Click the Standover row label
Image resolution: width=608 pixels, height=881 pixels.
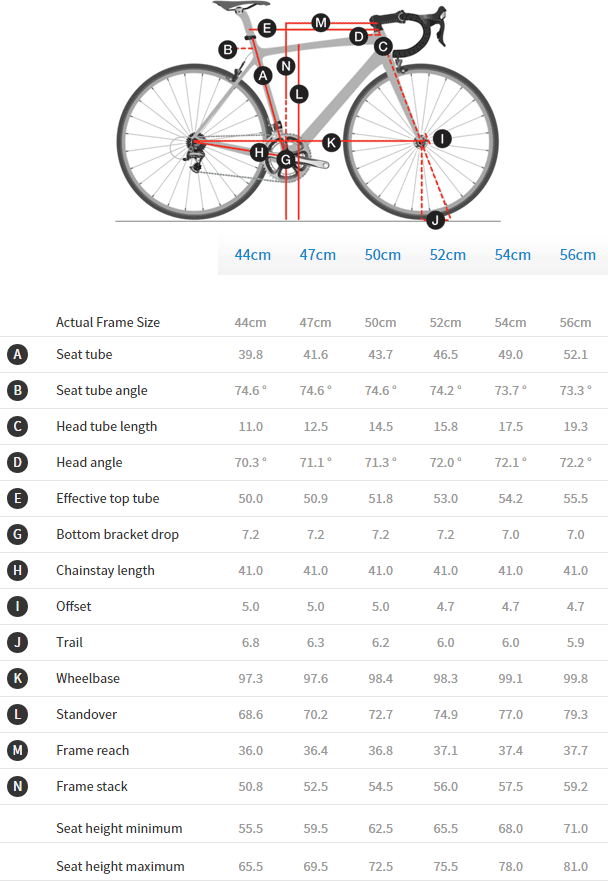point(87,715)
